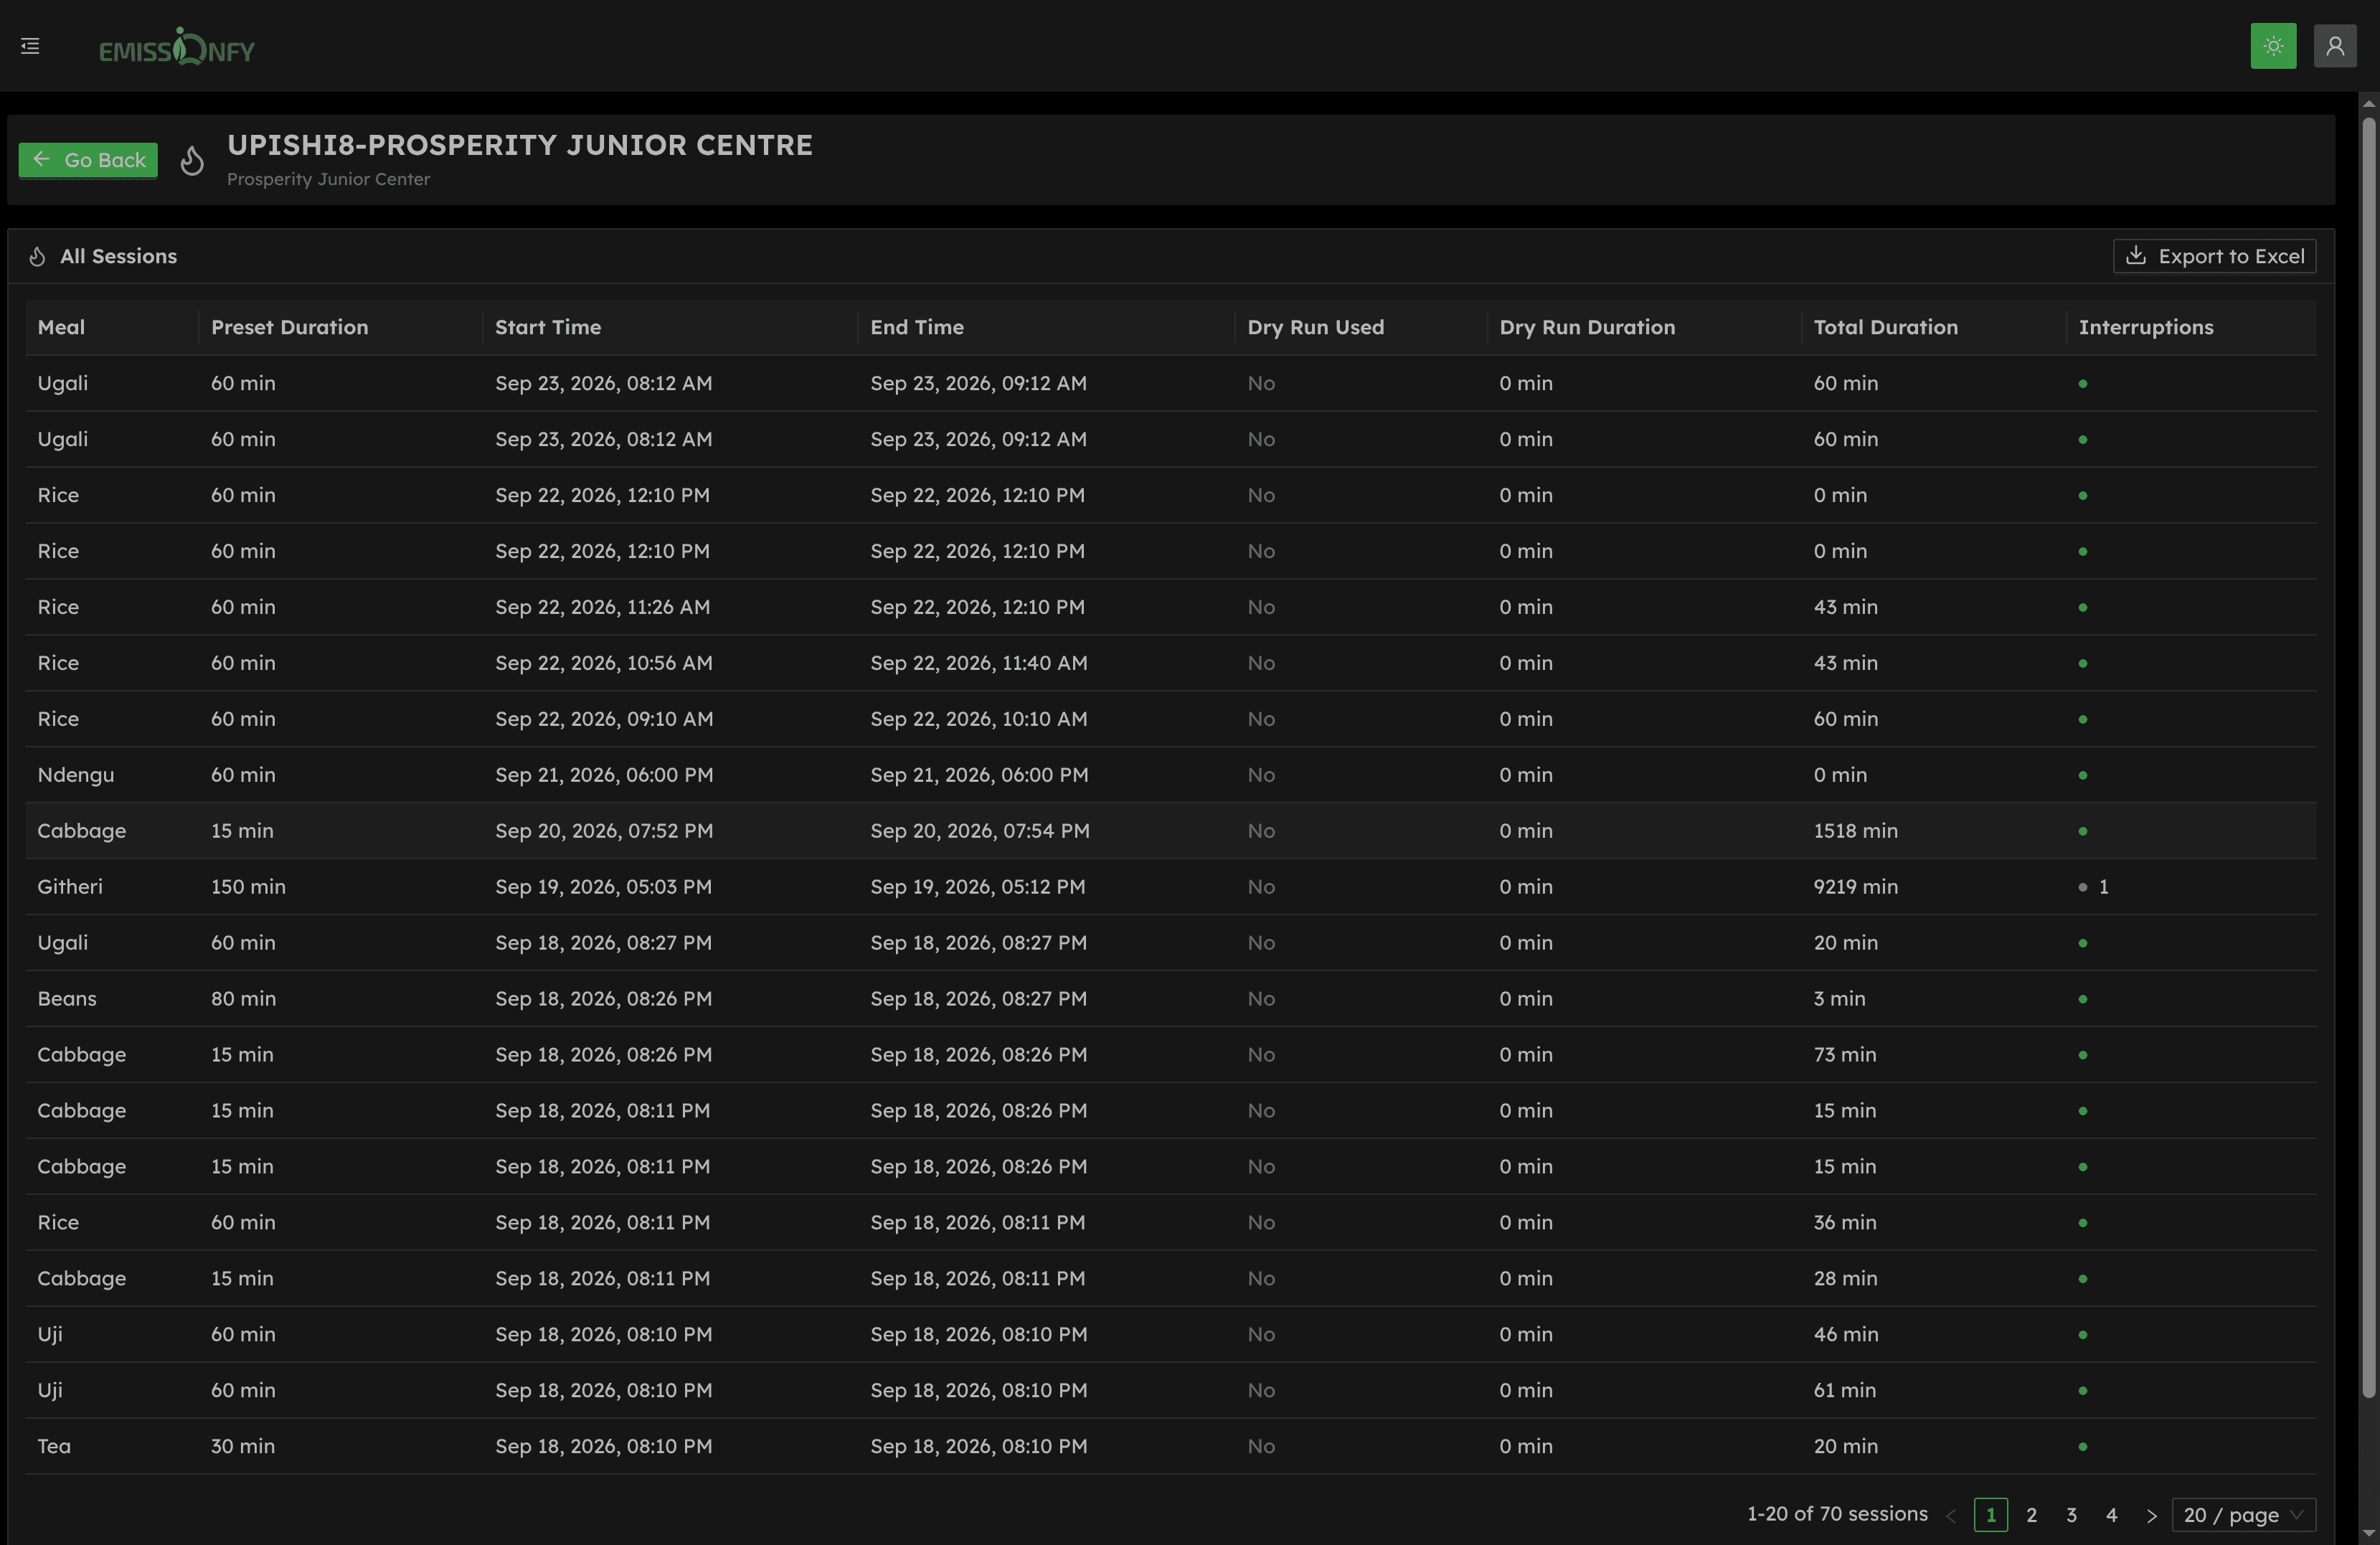Click the 61 min total duration value
The image size is (2380, 1545).
[x=1844, y=1391]
